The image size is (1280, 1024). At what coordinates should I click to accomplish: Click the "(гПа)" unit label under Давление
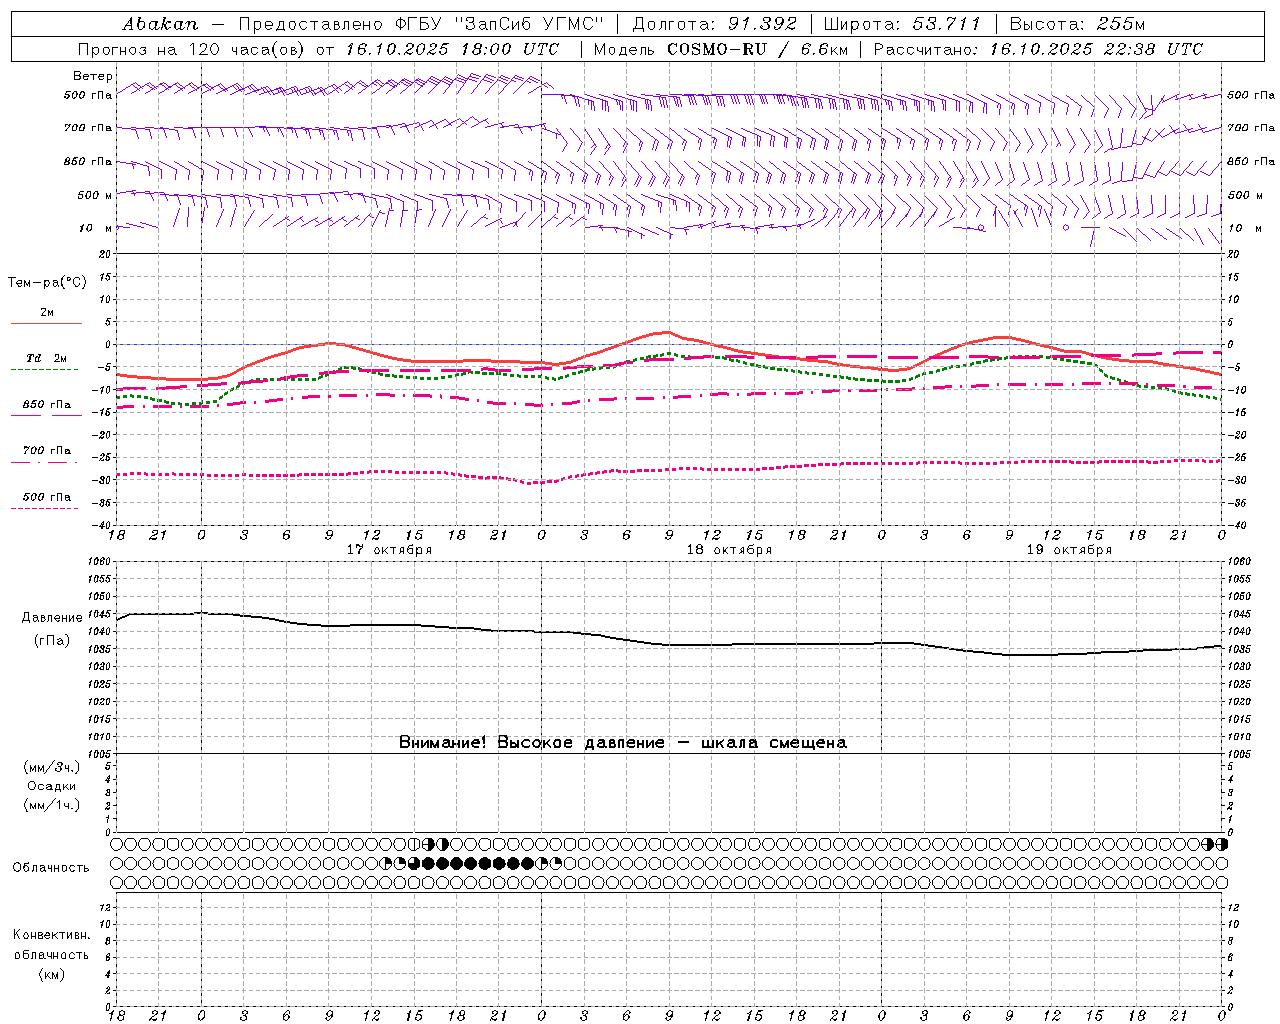(x=51, y=641)
